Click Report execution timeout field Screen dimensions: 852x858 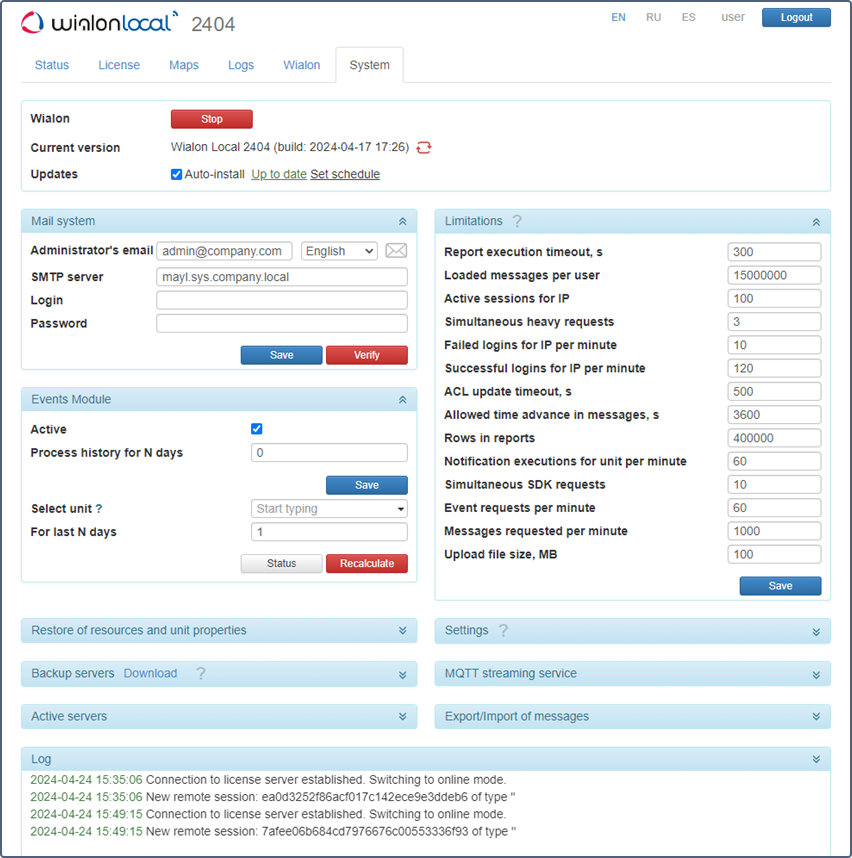pos(774,252)
